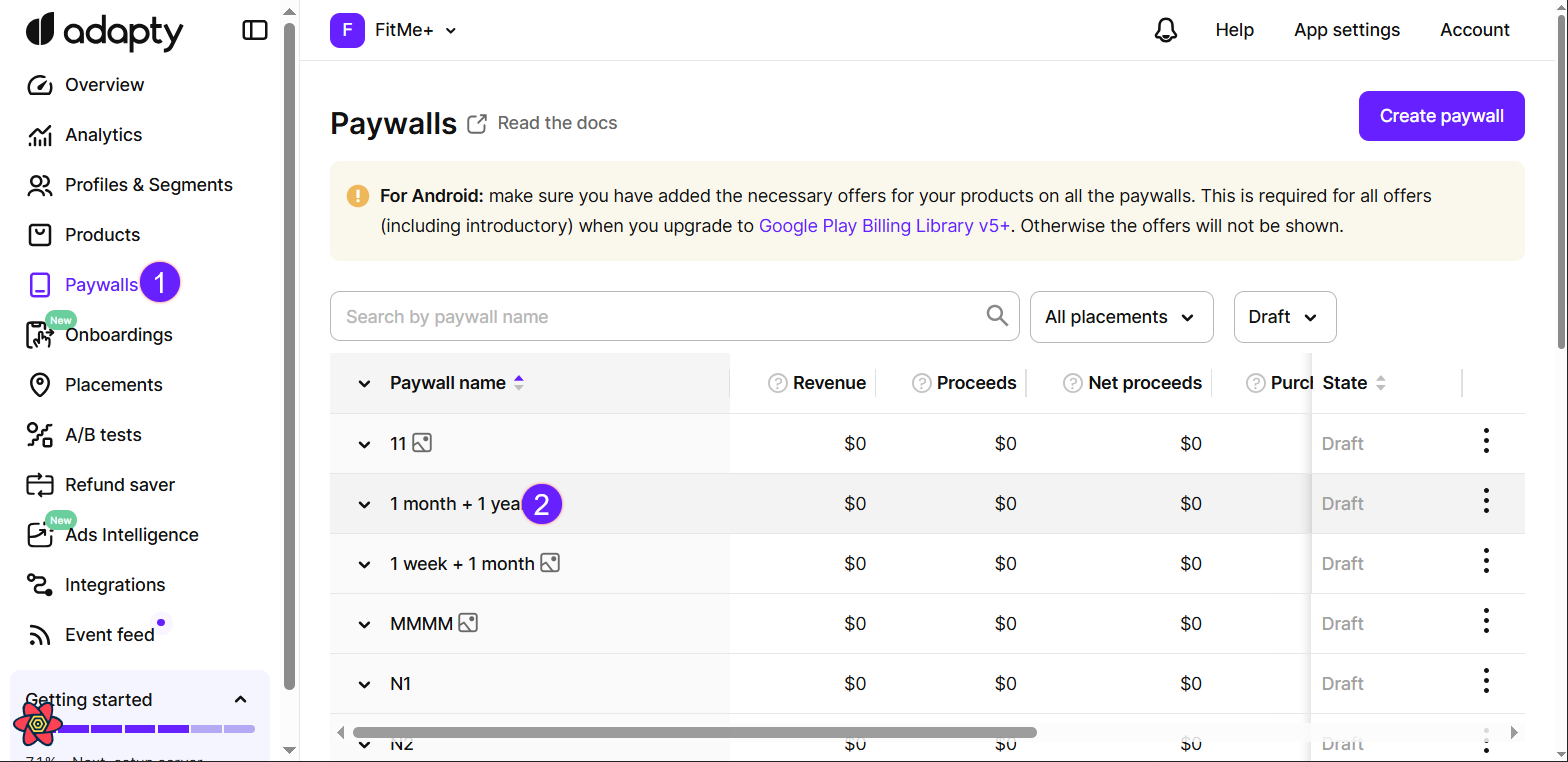Click the Revenue column help icon
Screen dimensions: 1568x762
777,383
